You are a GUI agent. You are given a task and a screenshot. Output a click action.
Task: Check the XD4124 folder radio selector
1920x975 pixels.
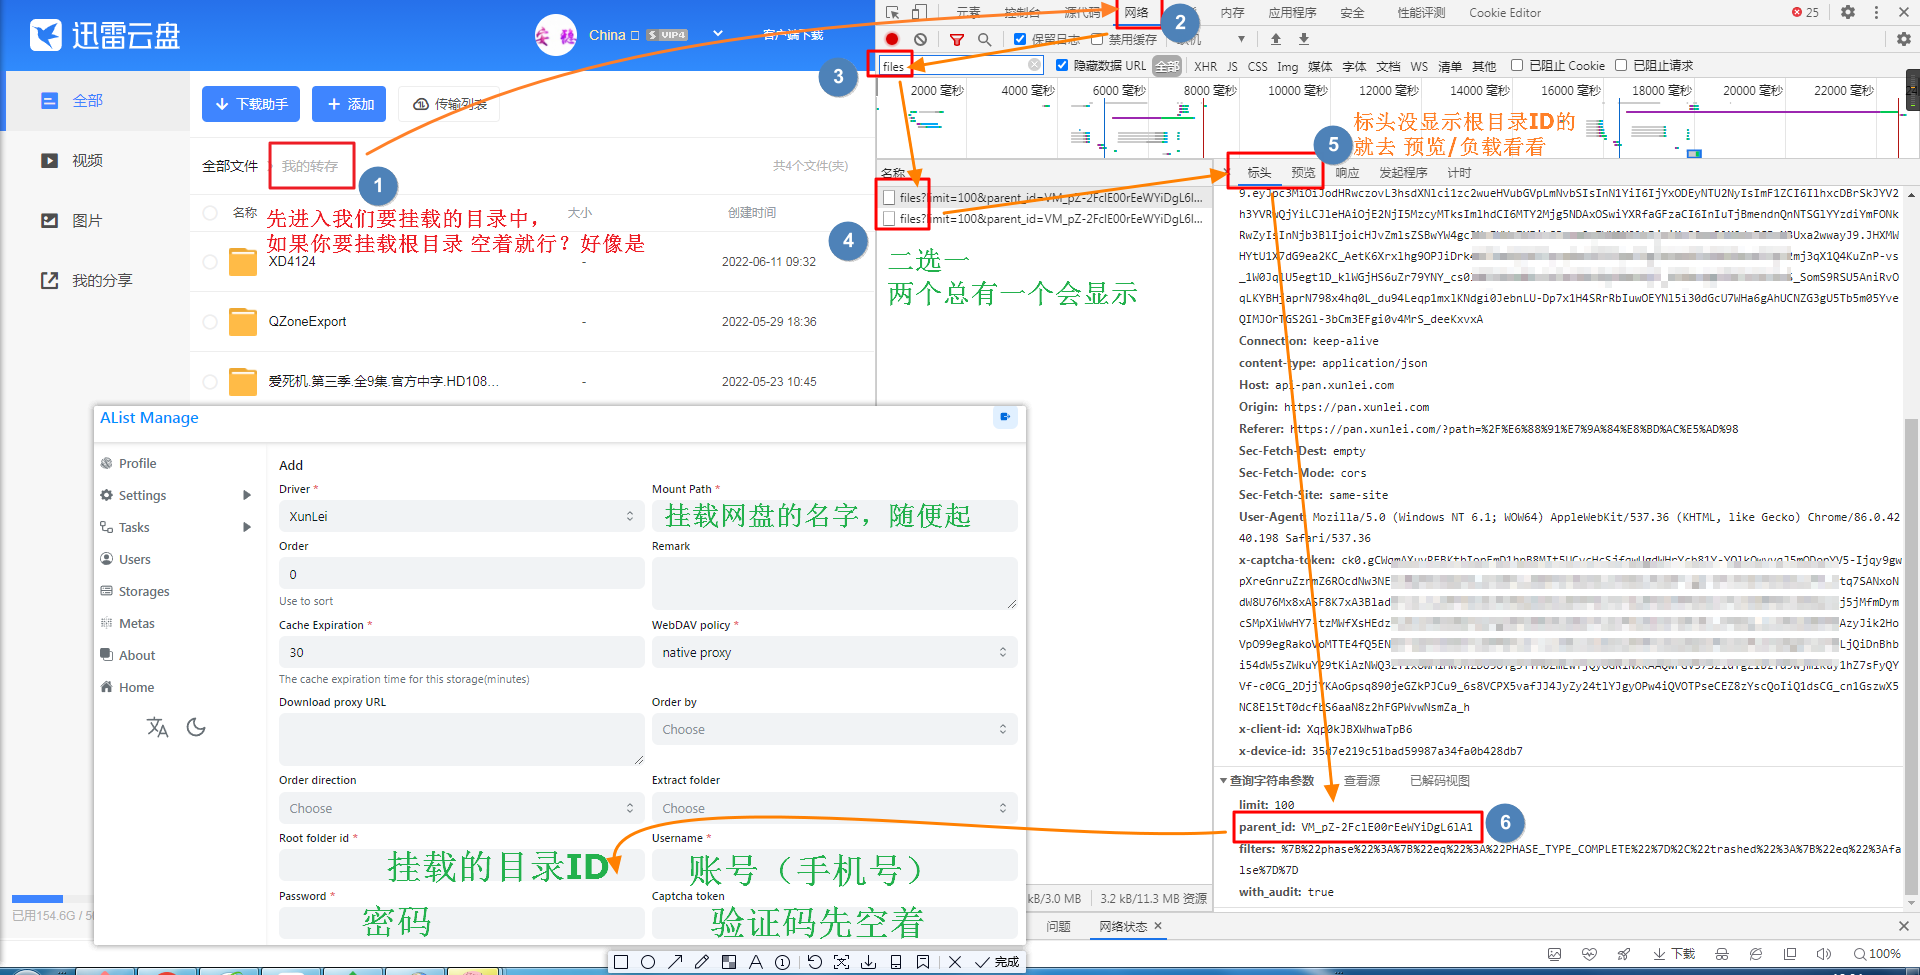click(x=210, y=262)
